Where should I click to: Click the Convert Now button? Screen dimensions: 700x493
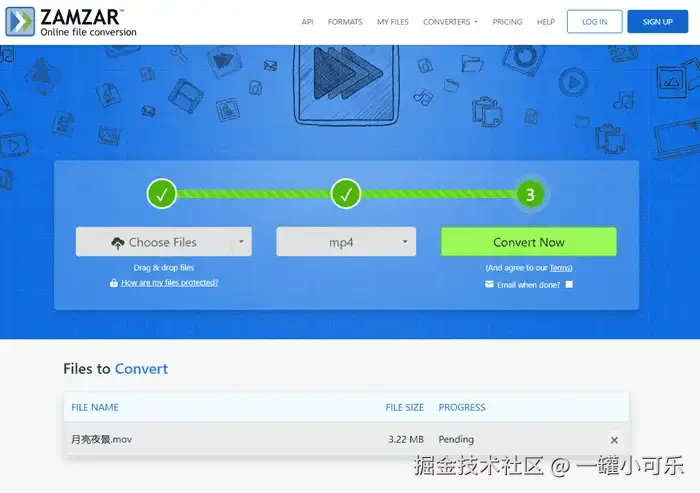[529, 242]
